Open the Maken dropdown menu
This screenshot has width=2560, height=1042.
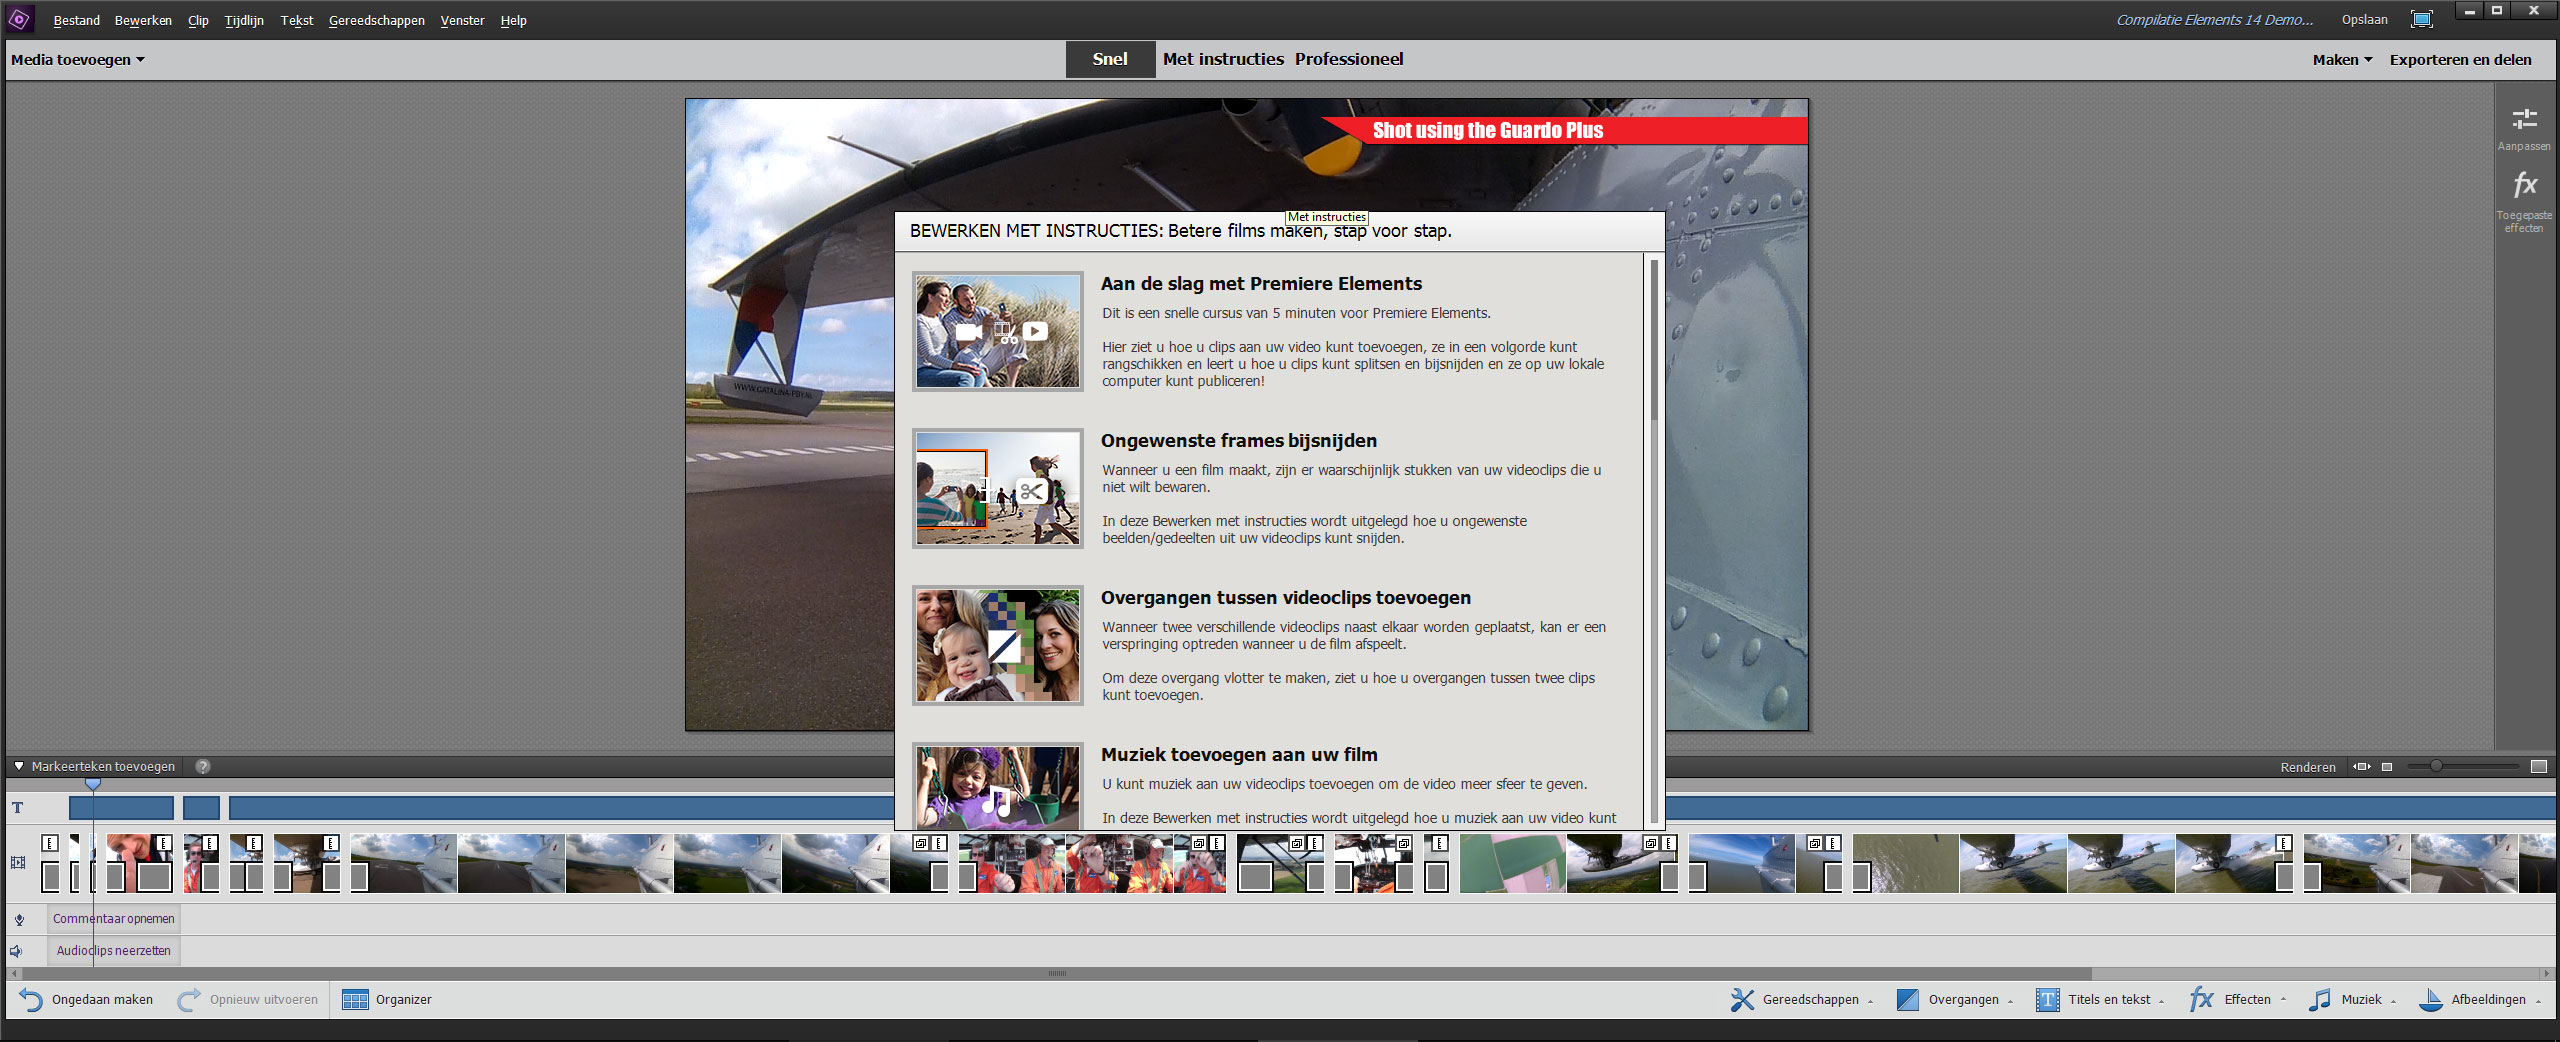pos(2342,60)
